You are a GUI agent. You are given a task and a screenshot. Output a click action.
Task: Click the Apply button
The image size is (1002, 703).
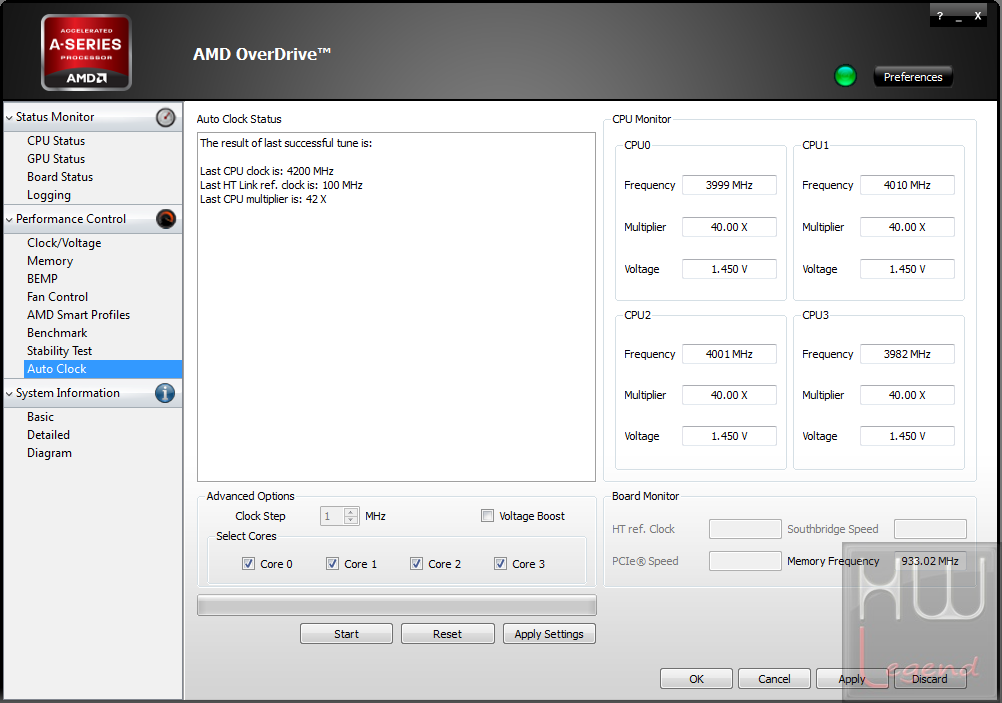[852, 679]
